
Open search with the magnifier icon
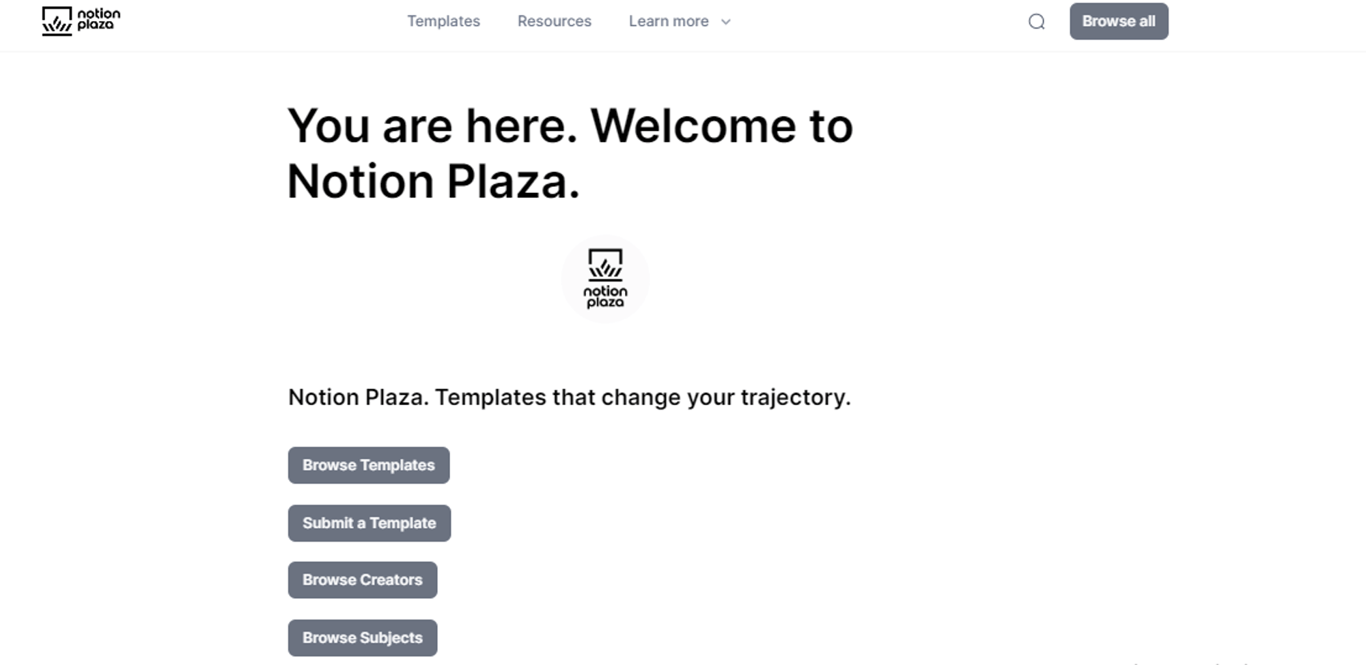click(x=1037, y=21)
